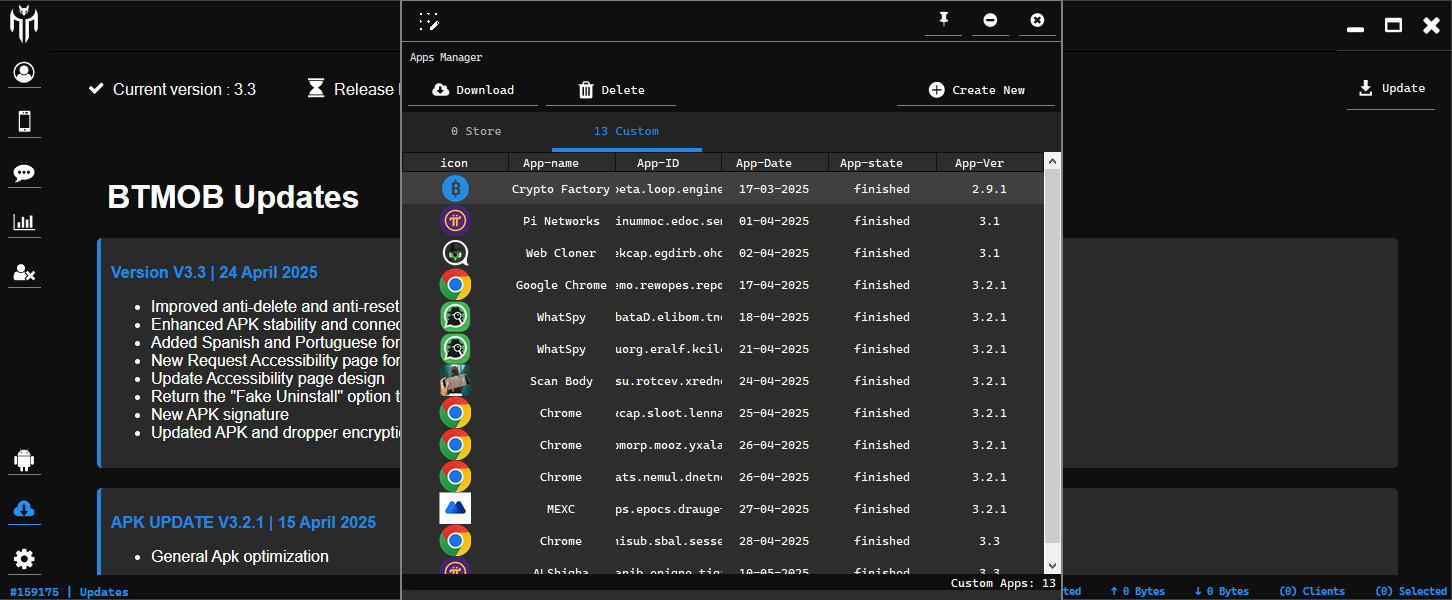Click the cloud download Updates sidebar icon
Screen dimensions: 1452x600
[x=24, y=509]
